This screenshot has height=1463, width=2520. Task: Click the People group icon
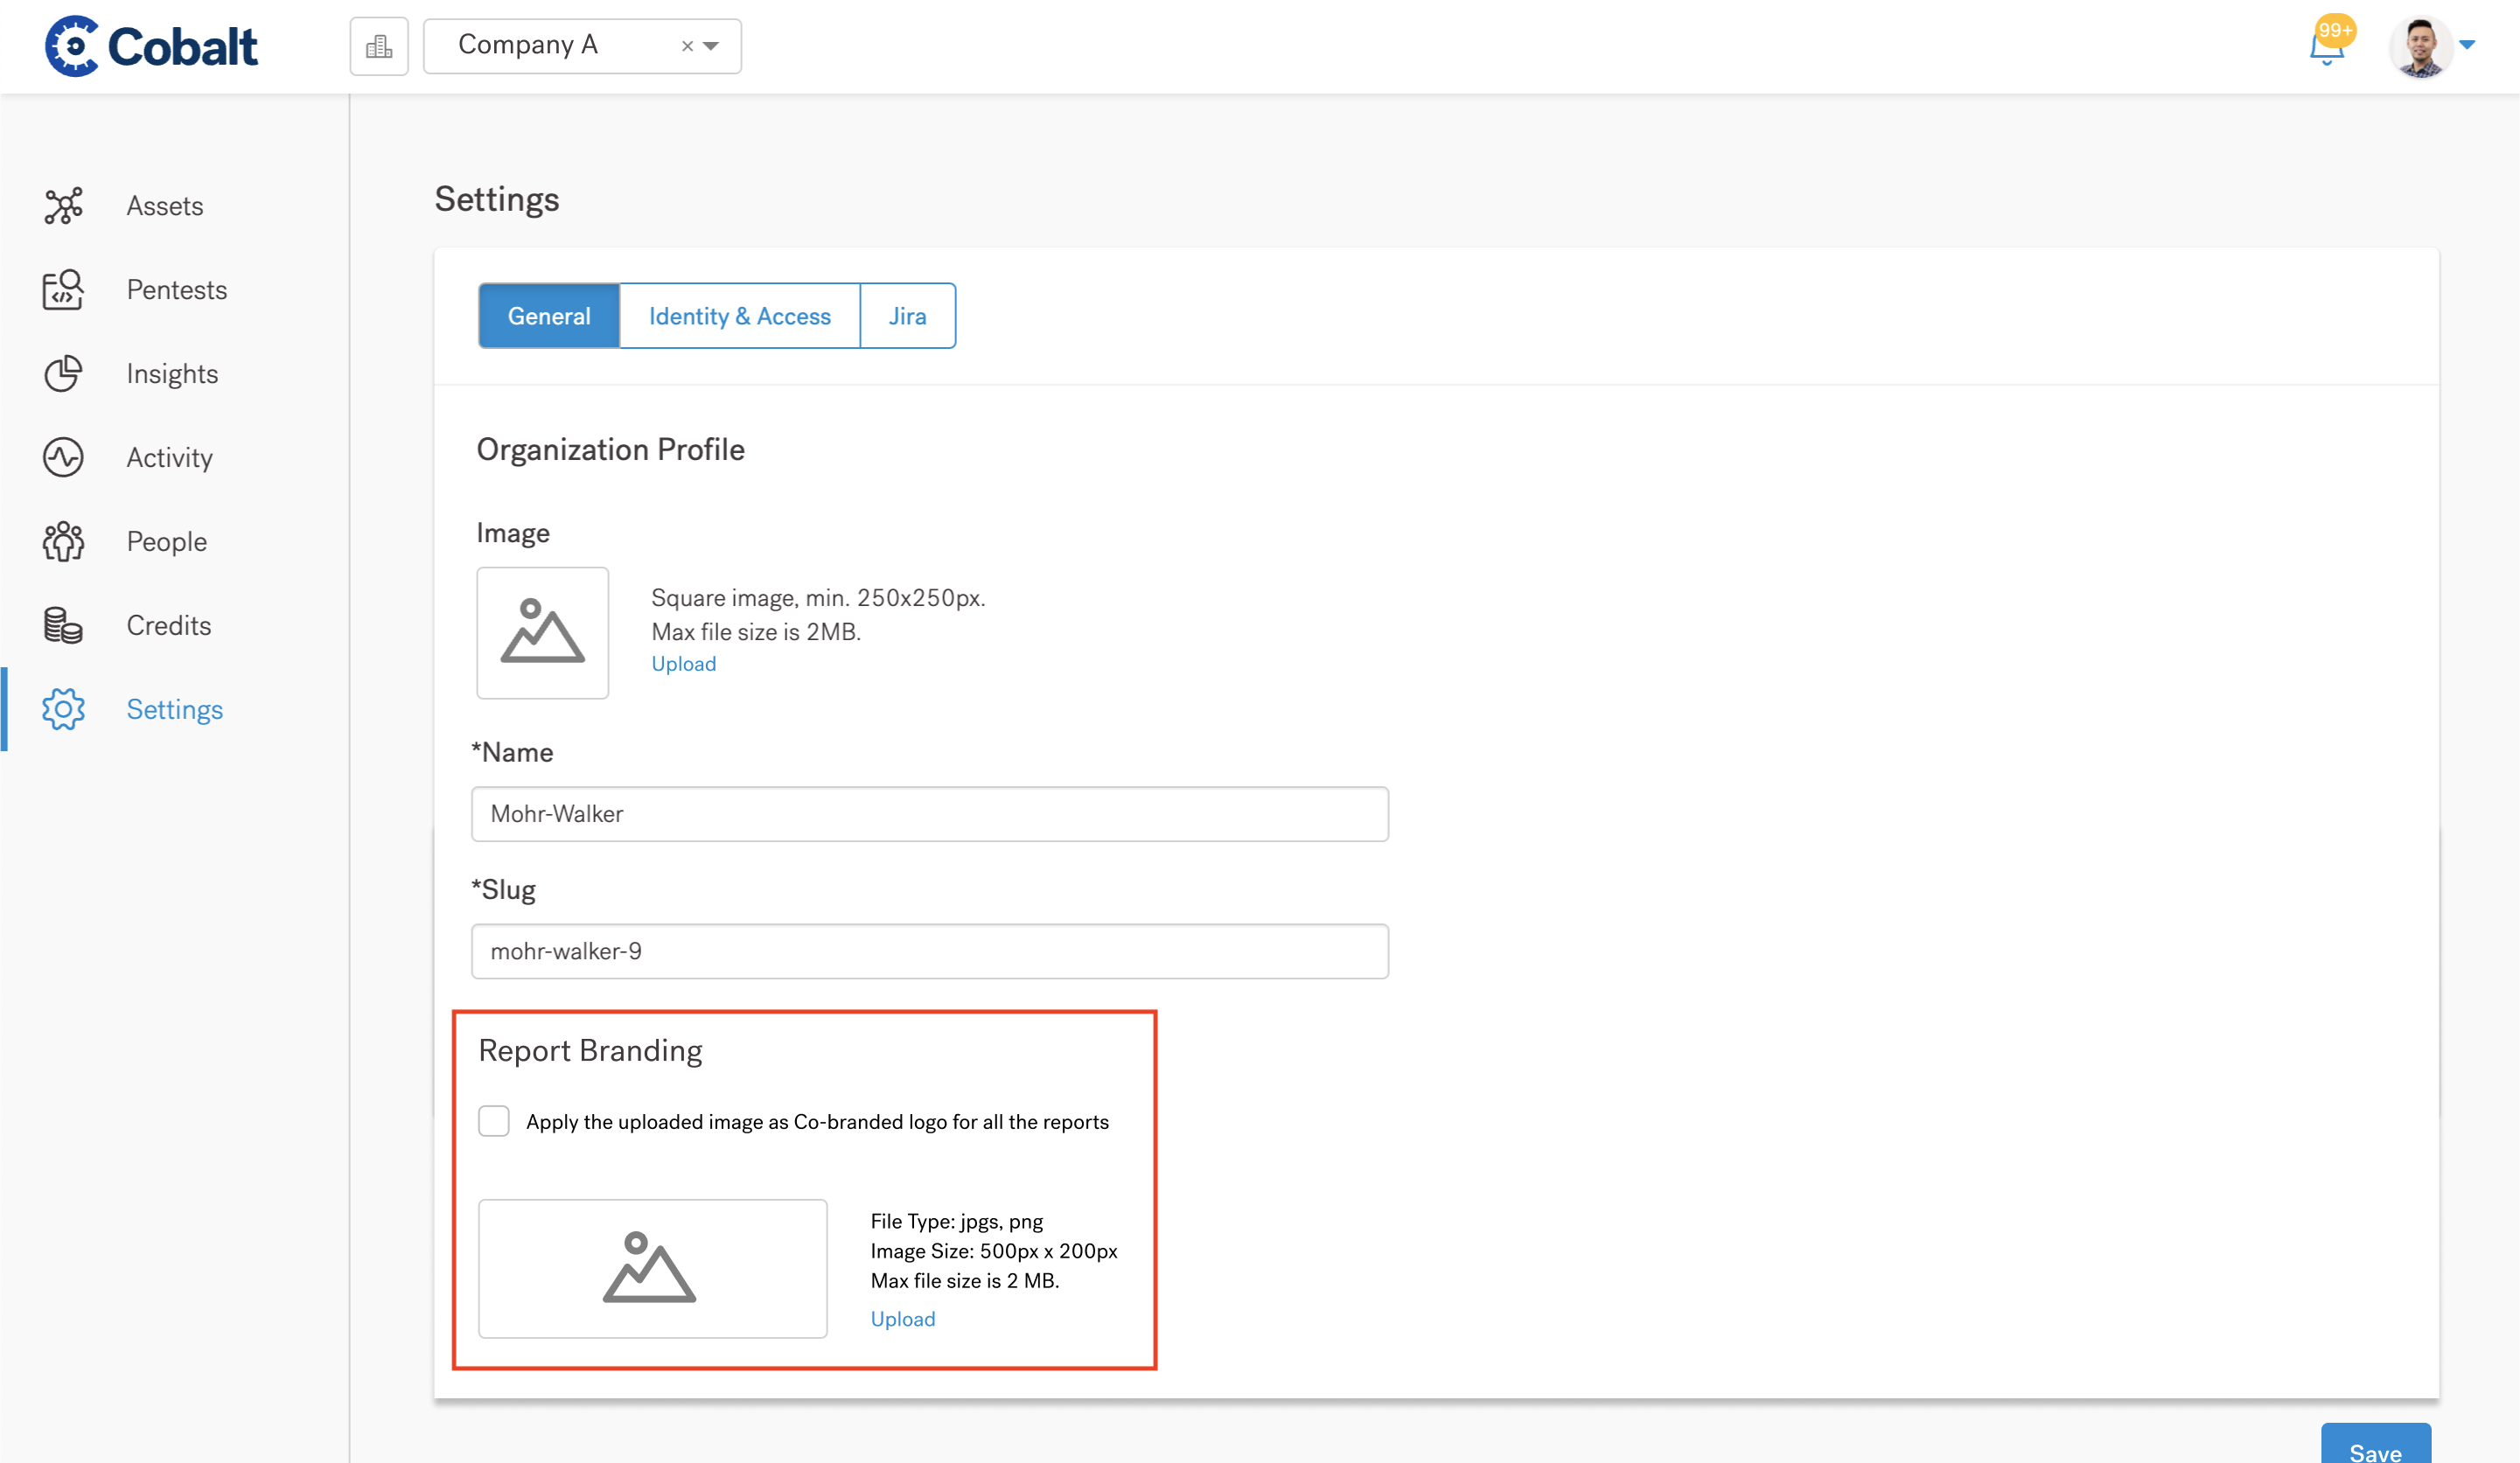point(63,542)
